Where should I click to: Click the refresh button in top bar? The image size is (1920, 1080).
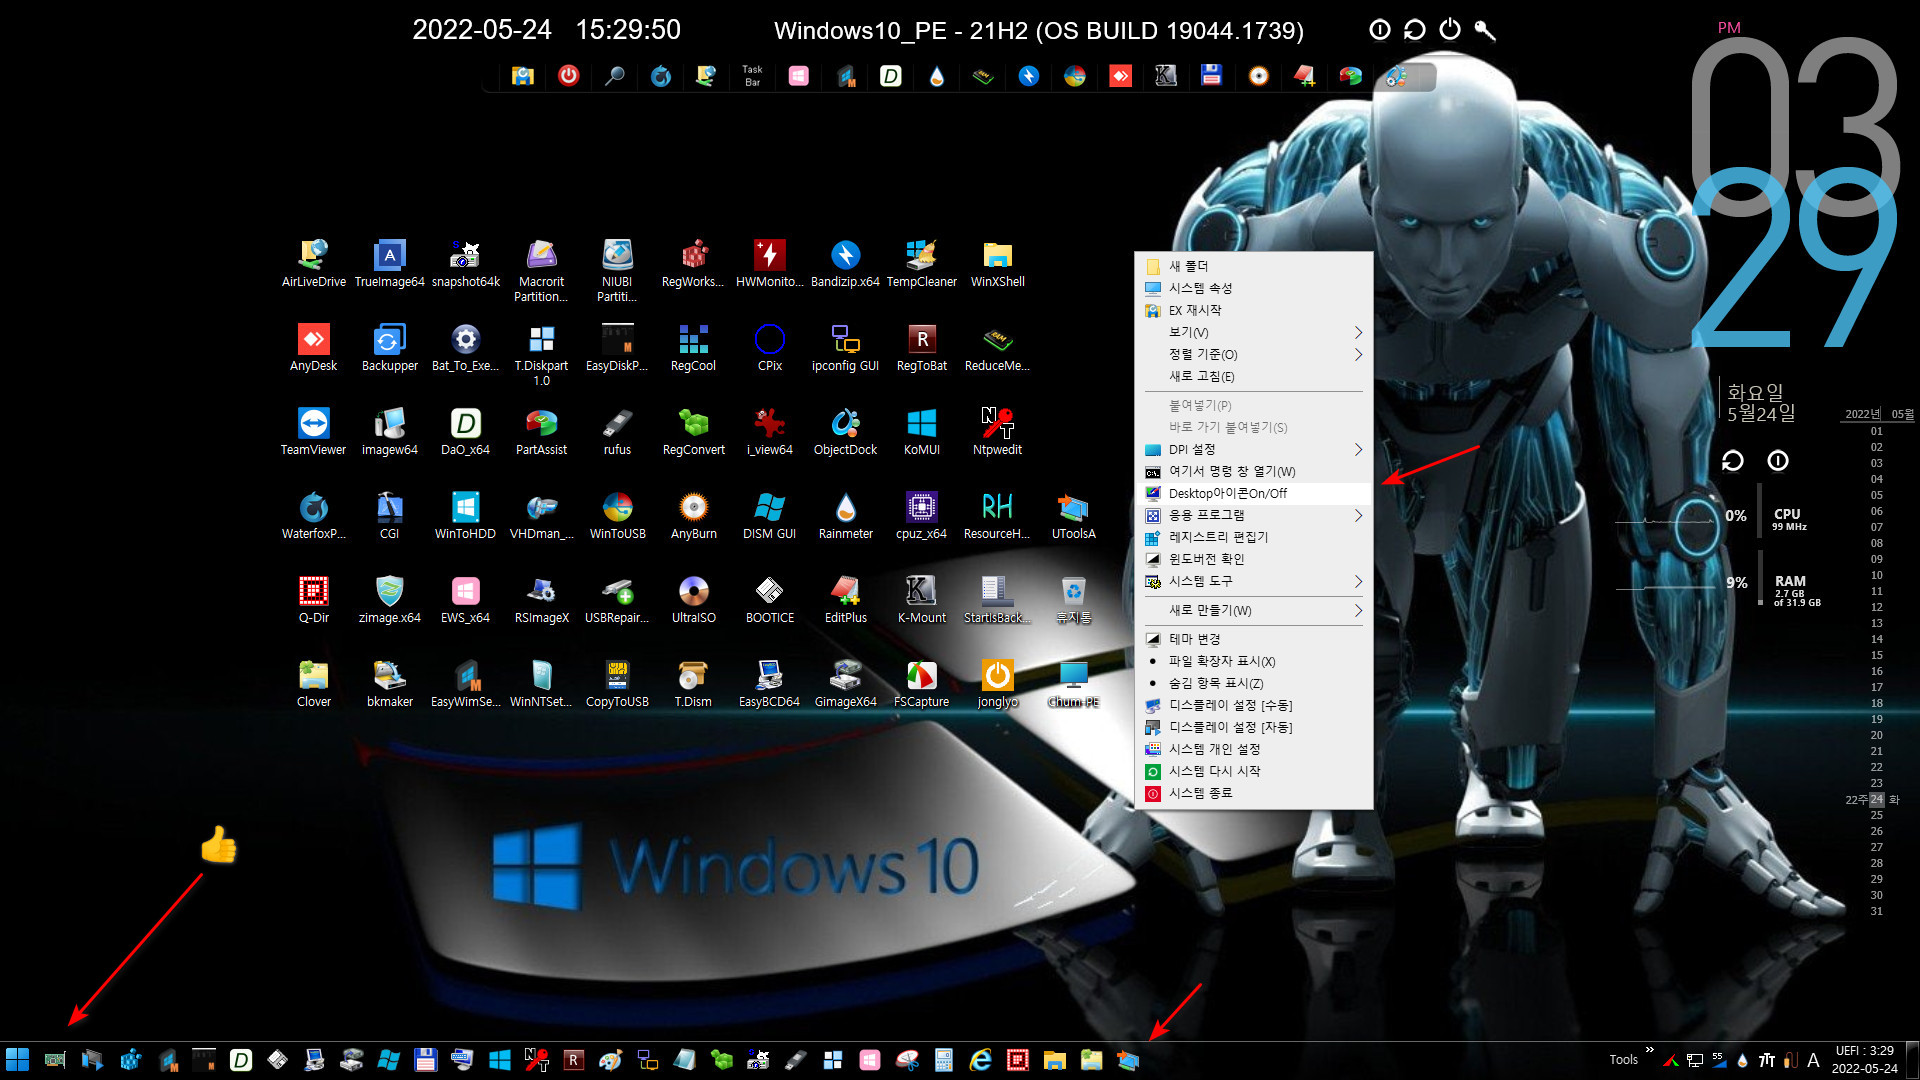[1414, 30]
